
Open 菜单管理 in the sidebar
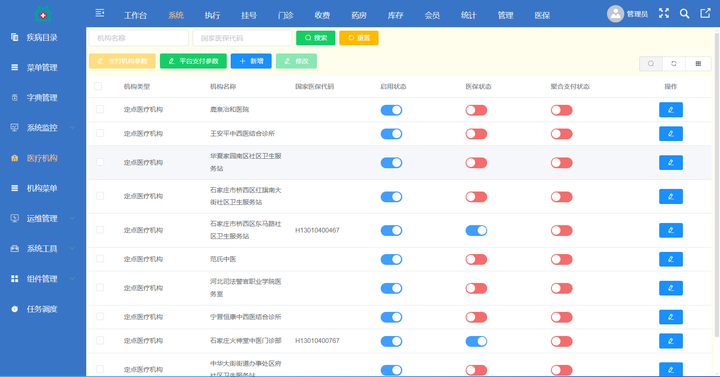pyautogui.click(x=43, y=68)
